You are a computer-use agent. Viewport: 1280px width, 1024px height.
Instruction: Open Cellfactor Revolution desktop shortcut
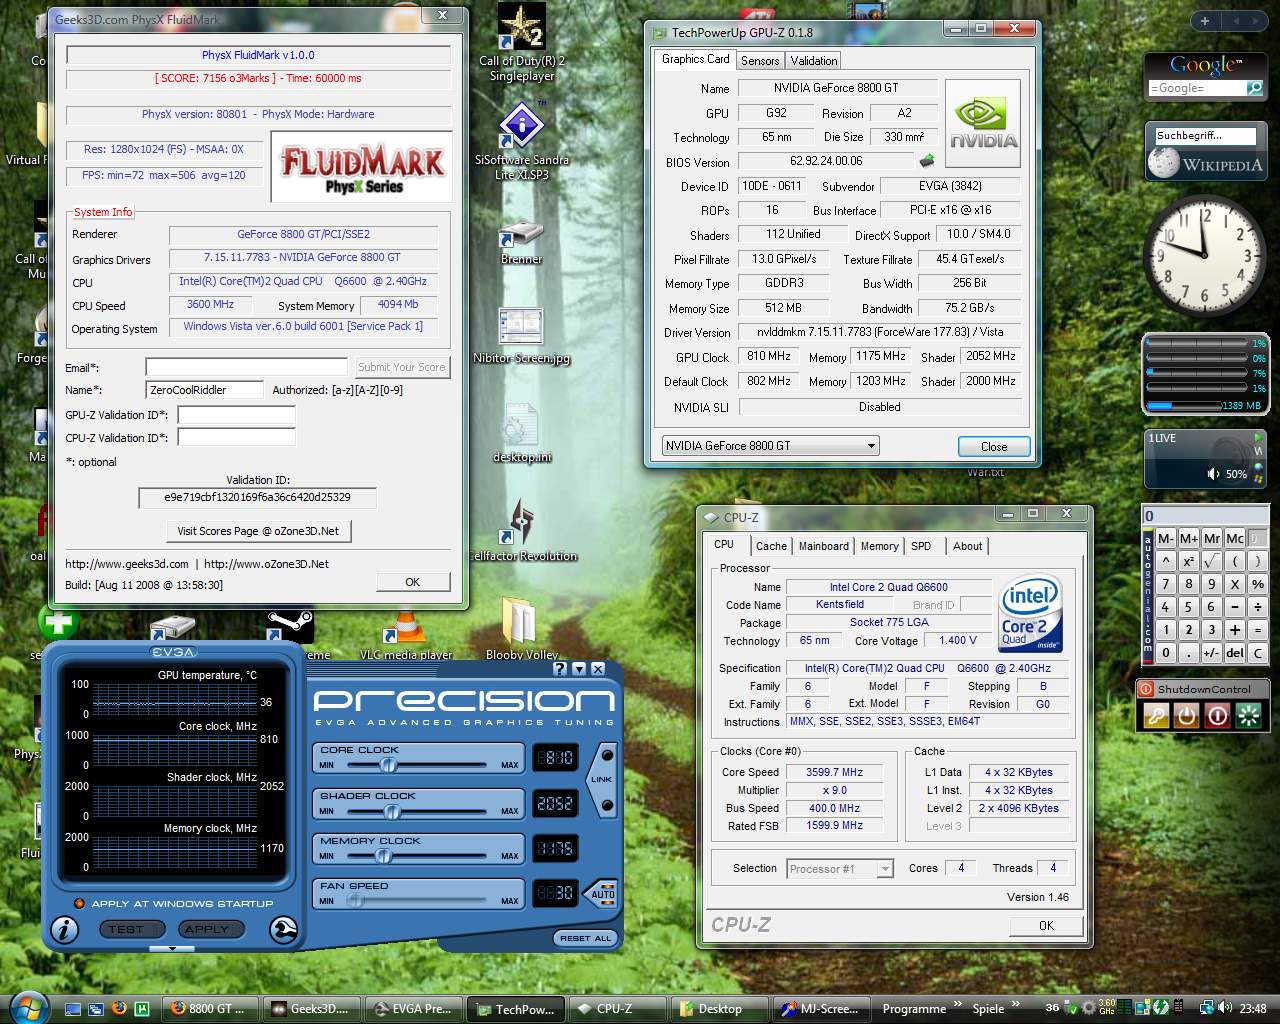coord(522,531)
